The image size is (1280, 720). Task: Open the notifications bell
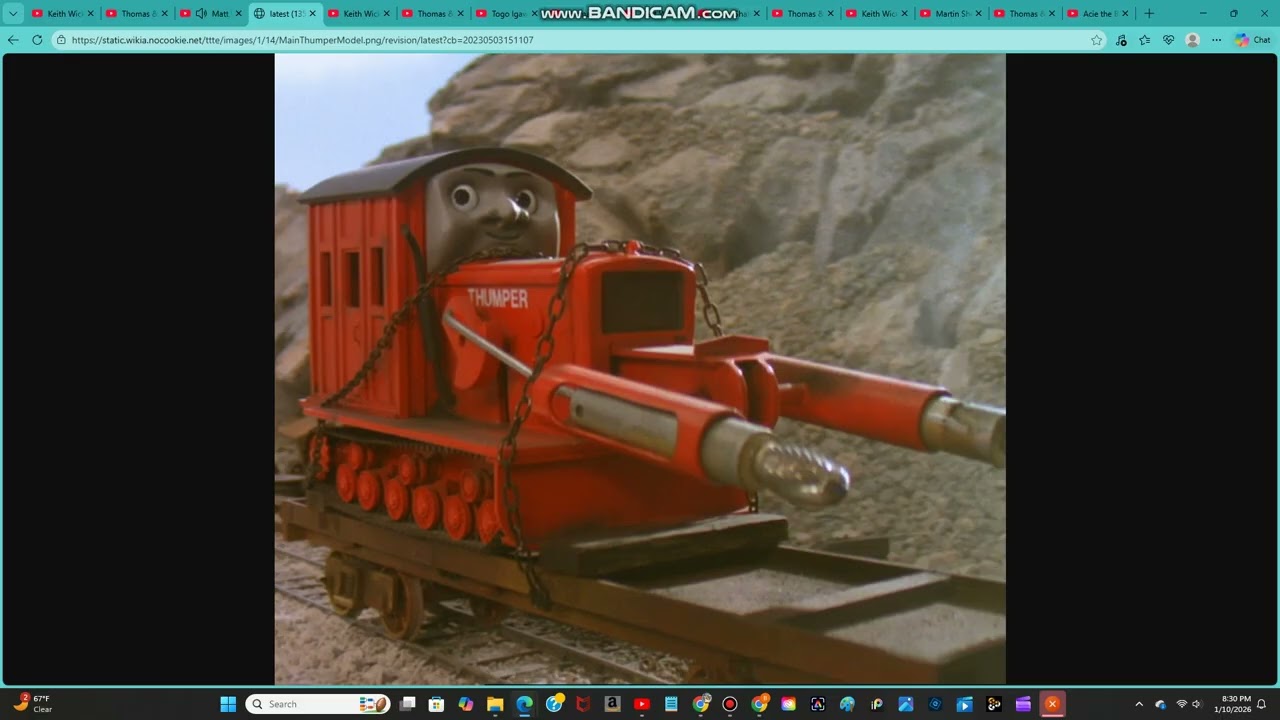click(x=1262, y=704)
